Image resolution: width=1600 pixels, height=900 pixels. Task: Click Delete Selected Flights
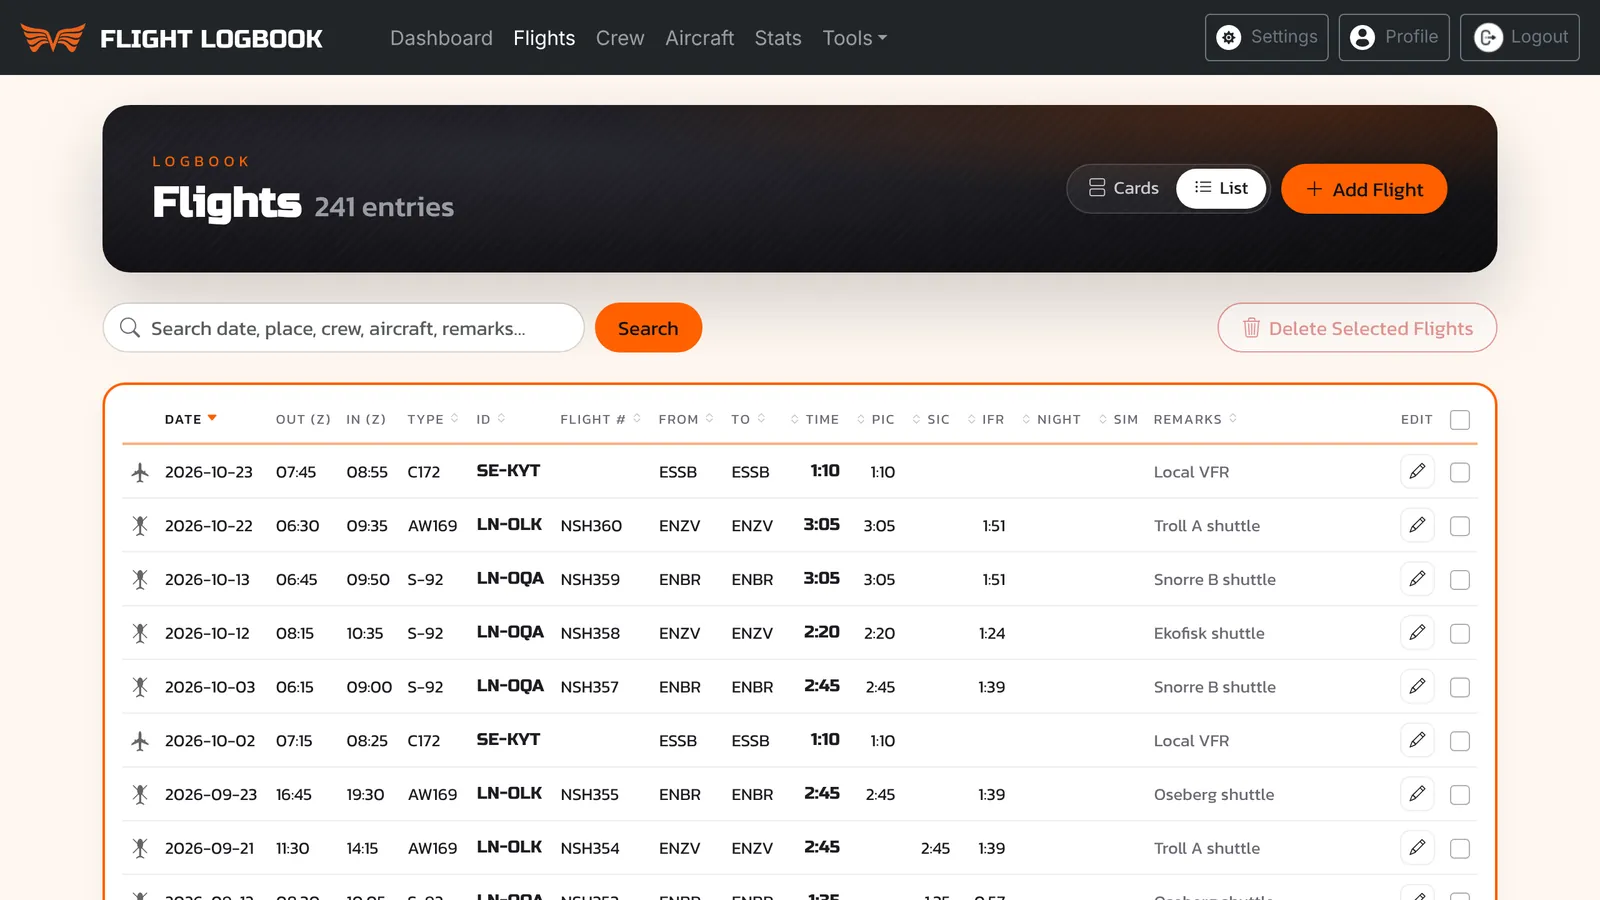[1357, 328]
